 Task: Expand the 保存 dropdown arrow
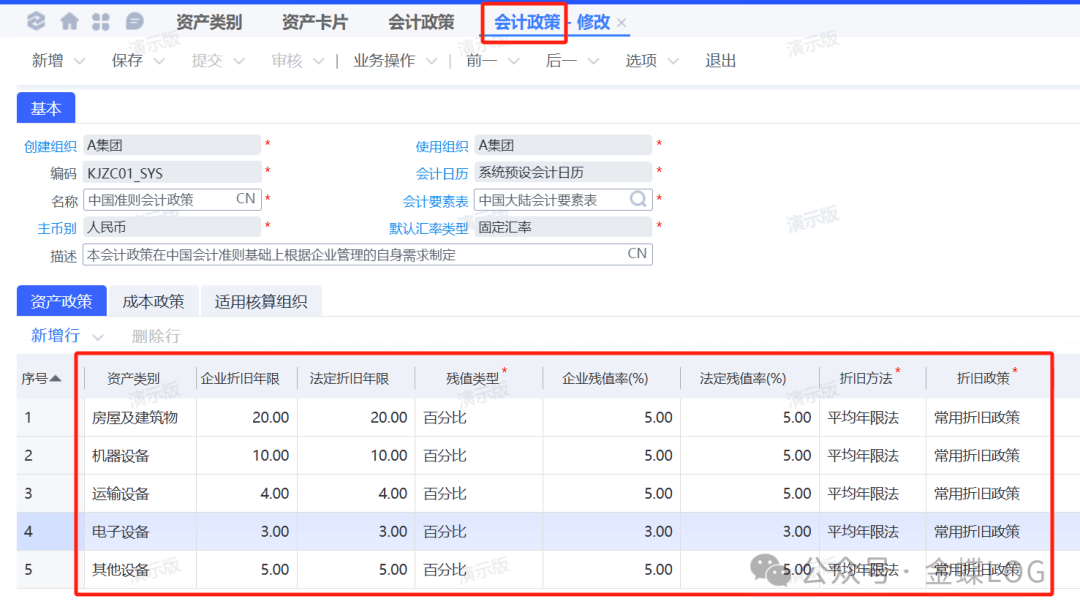point(159,61)
